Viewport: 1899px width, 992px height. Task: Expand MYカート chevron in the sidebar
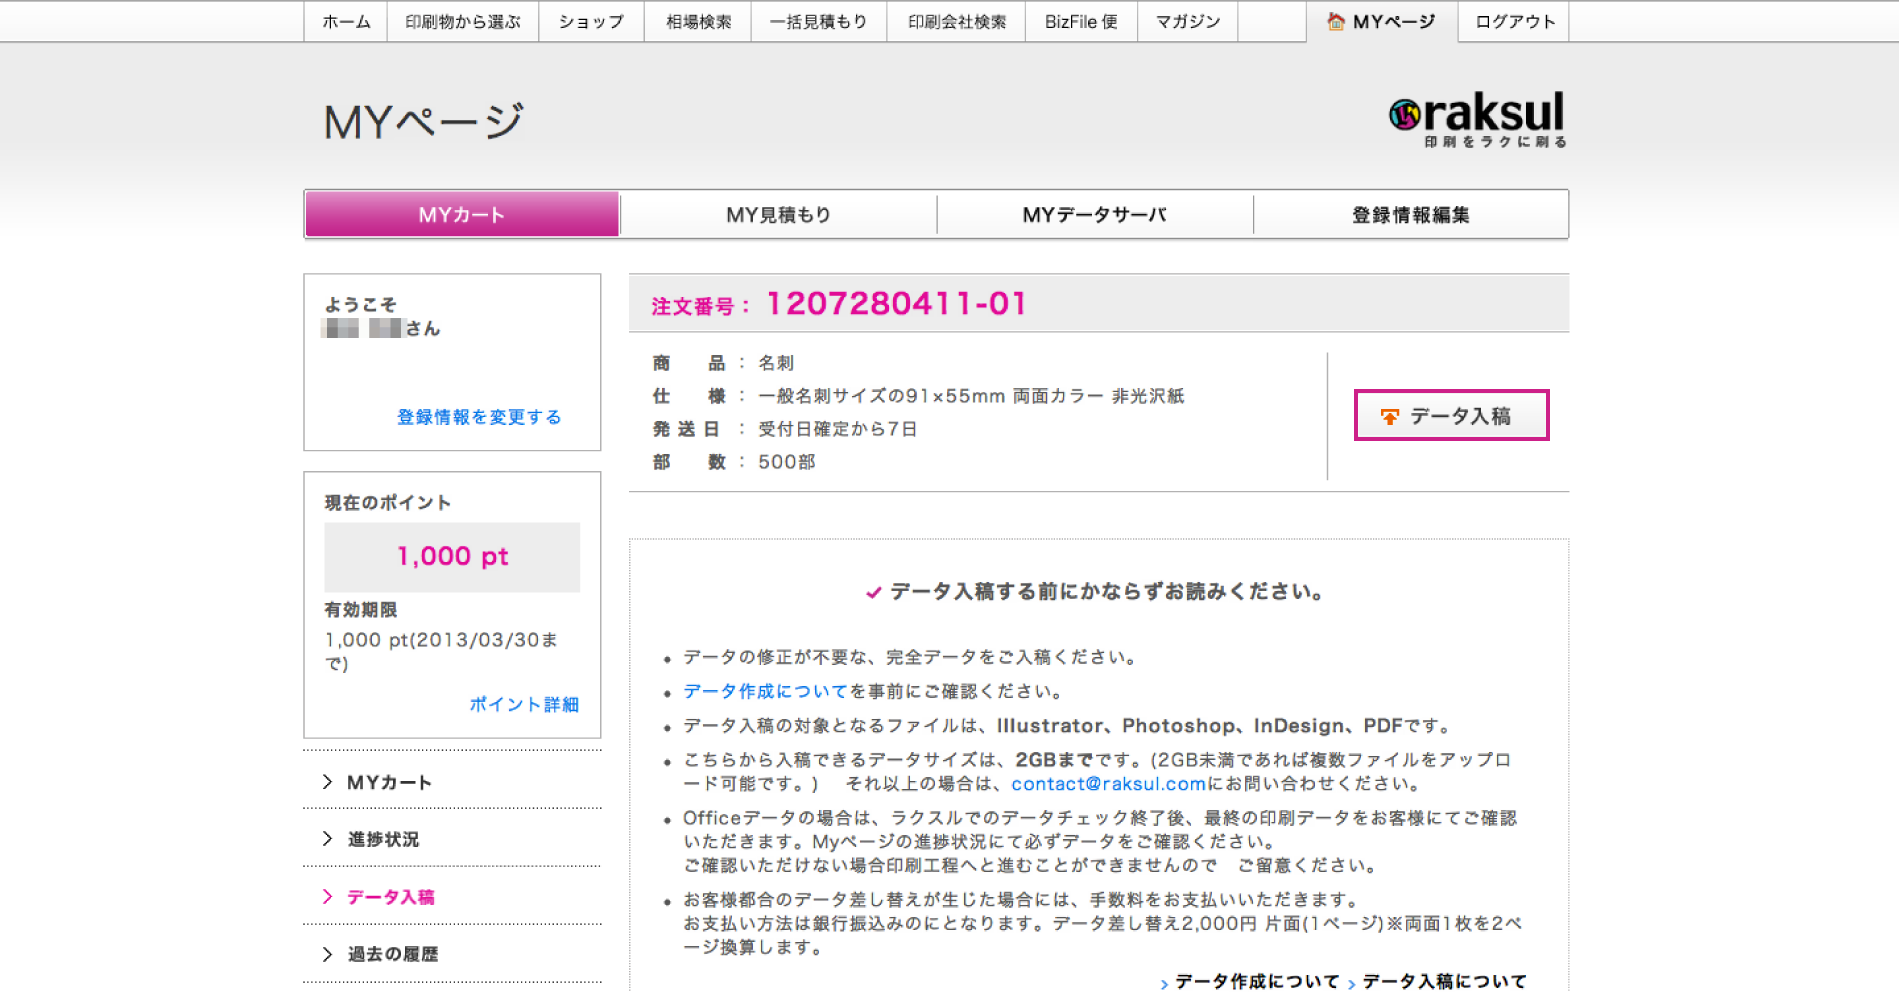(x=327, y=782)
